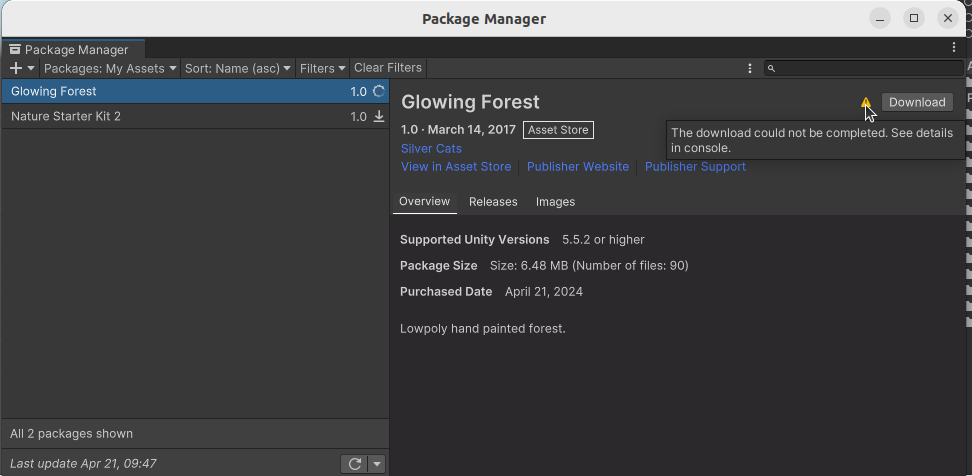Select the Glowing Forest package row
Image resolution: width=972 pixels, height=476 pixels.
(x=195, y=91)
